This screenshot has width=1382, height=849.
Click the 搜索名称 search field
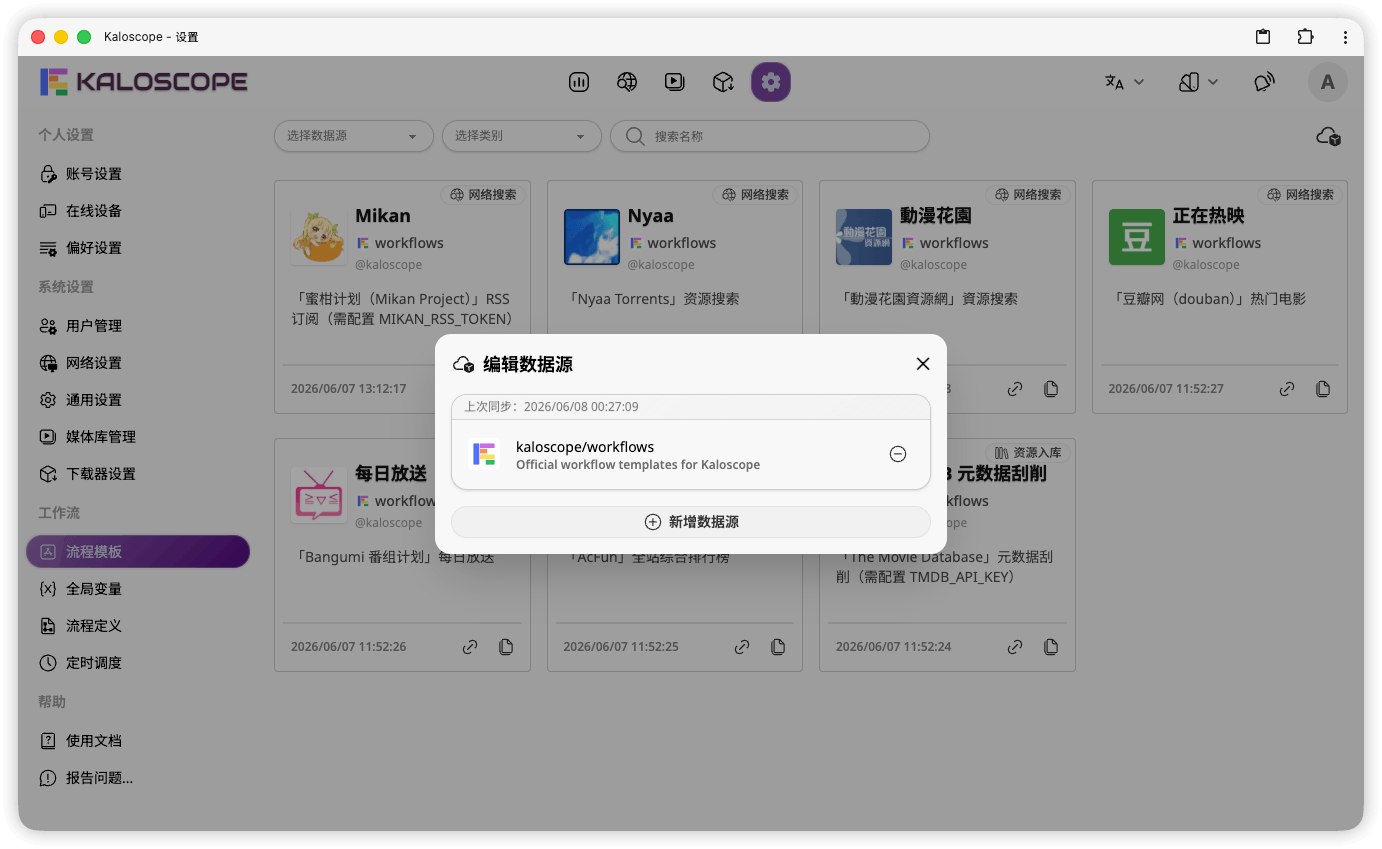[x=769, y=136]
